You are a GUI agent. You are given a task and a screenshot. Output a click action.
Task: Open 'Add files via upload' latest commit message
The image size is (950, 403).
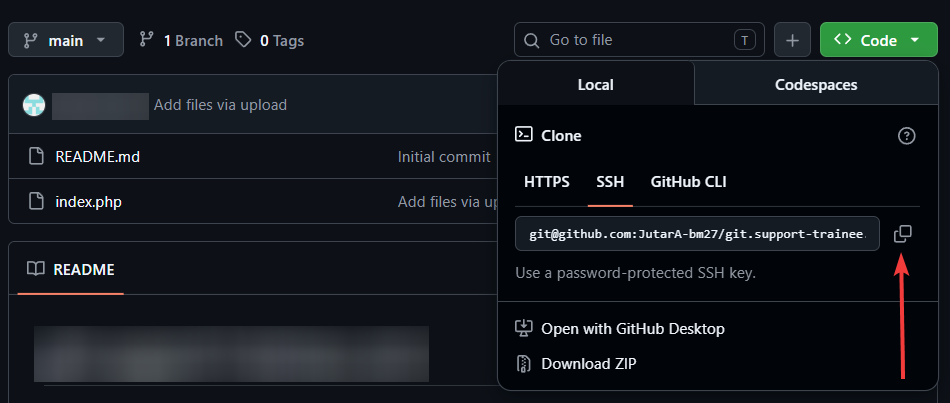pos(220,105)
